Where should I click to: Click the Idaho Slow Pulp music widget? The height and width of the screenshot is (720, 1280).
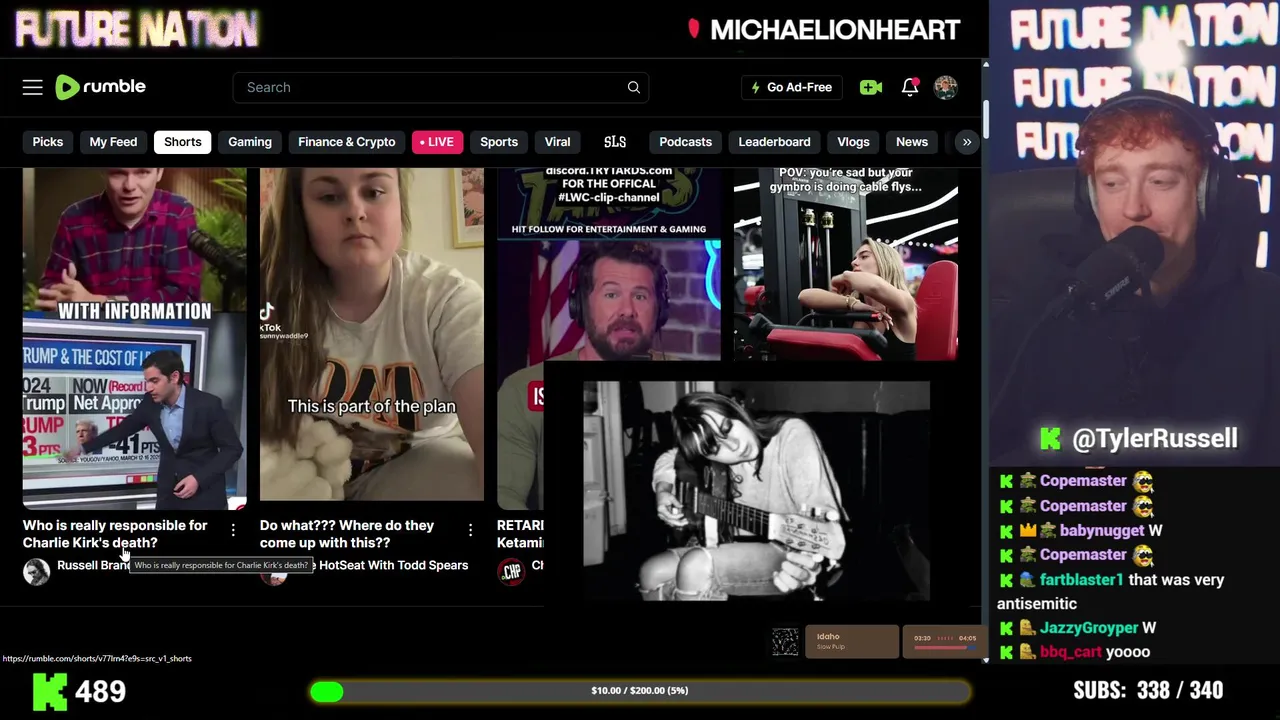coord(852,641)
